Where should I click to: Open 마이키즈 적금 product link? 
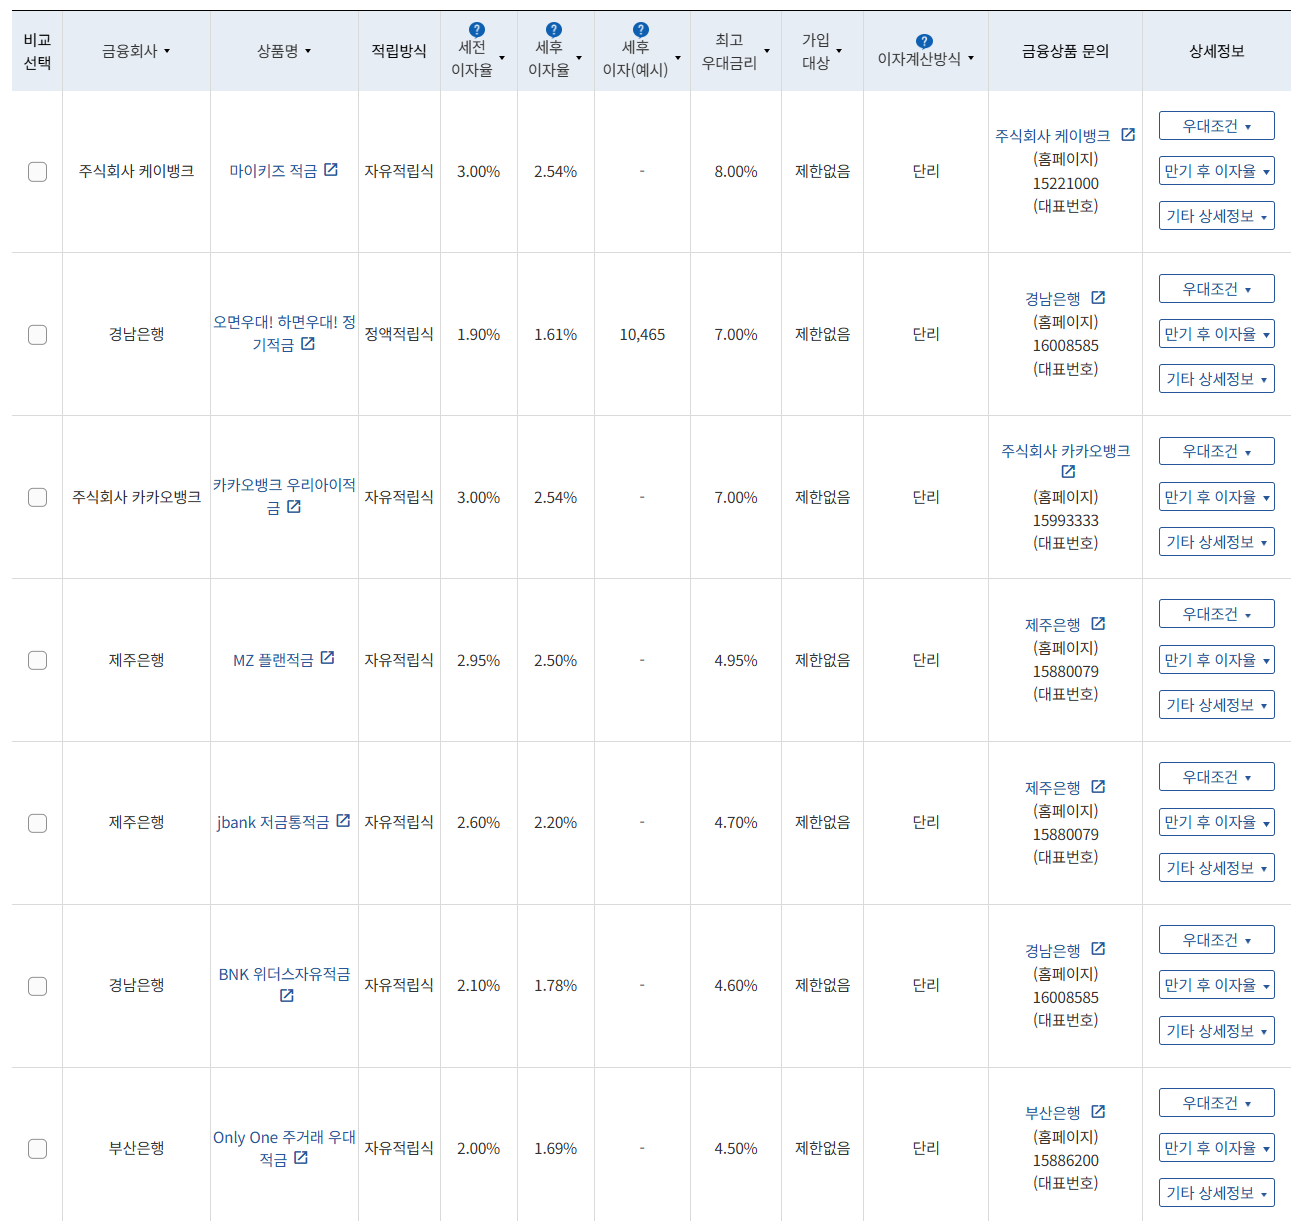(273, 171)
